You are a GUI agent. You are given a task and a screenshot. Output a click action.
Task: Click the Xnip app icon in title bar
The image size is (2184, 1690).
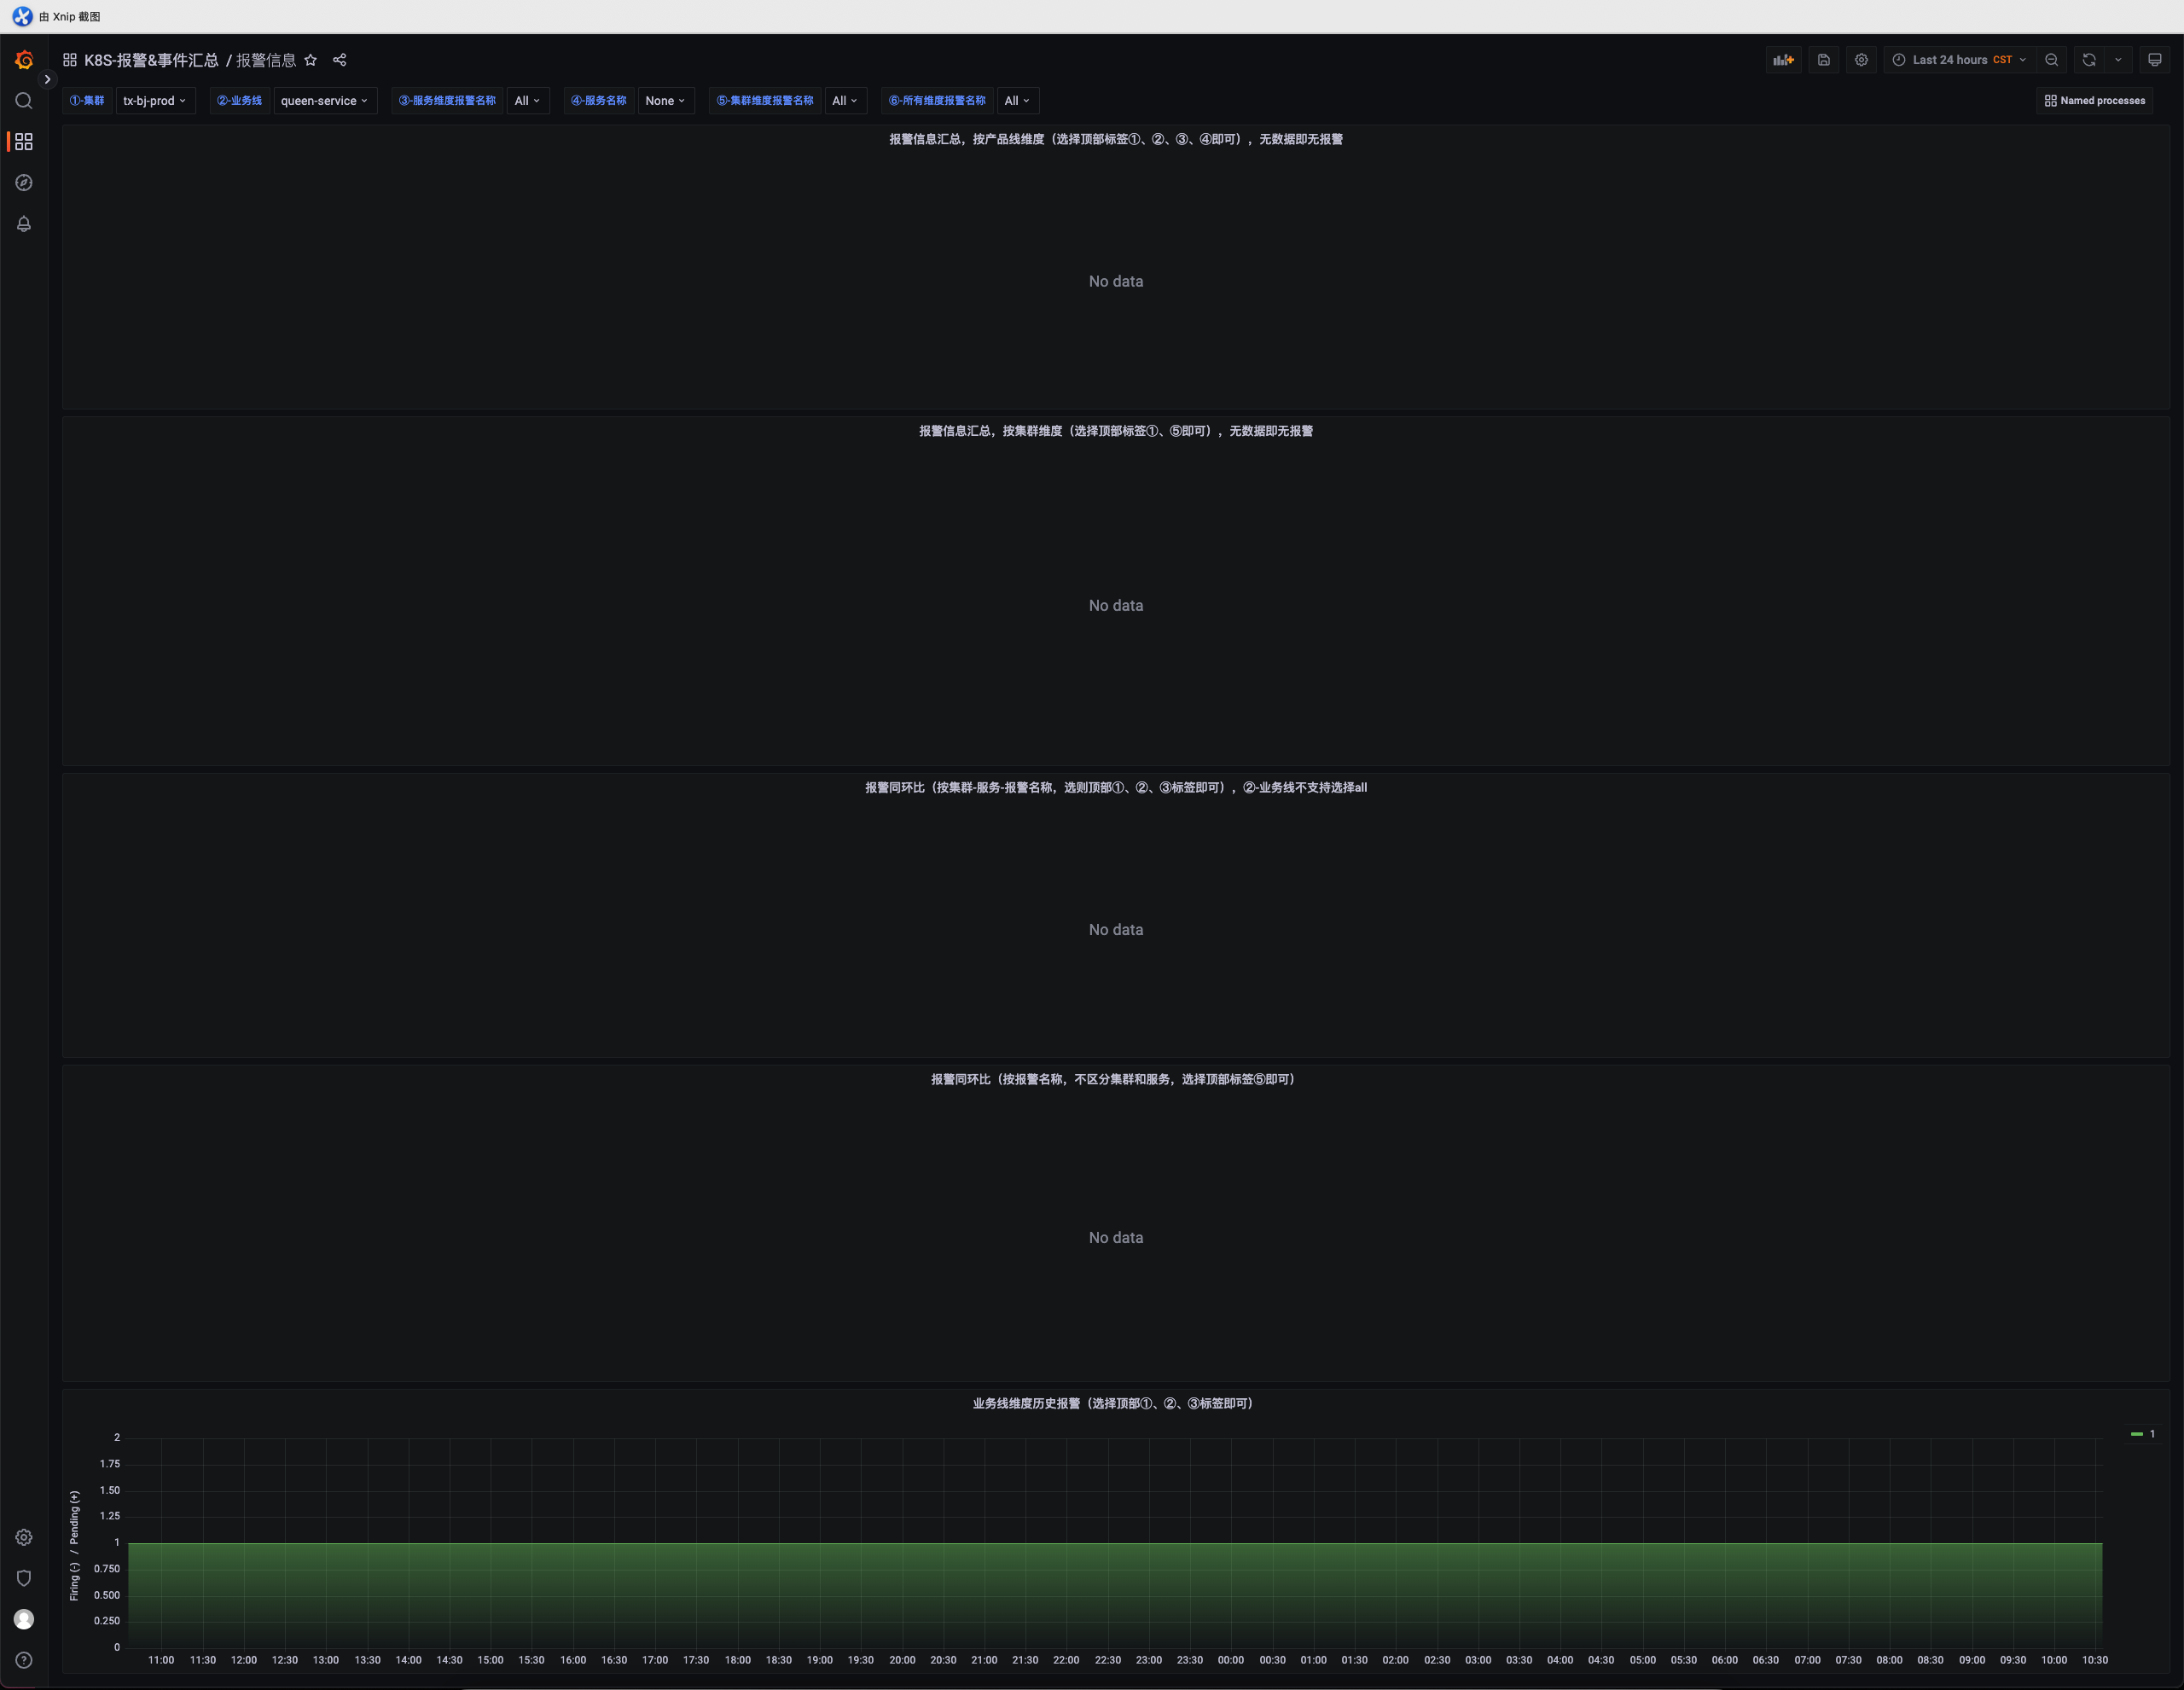(x=22, y=16)
